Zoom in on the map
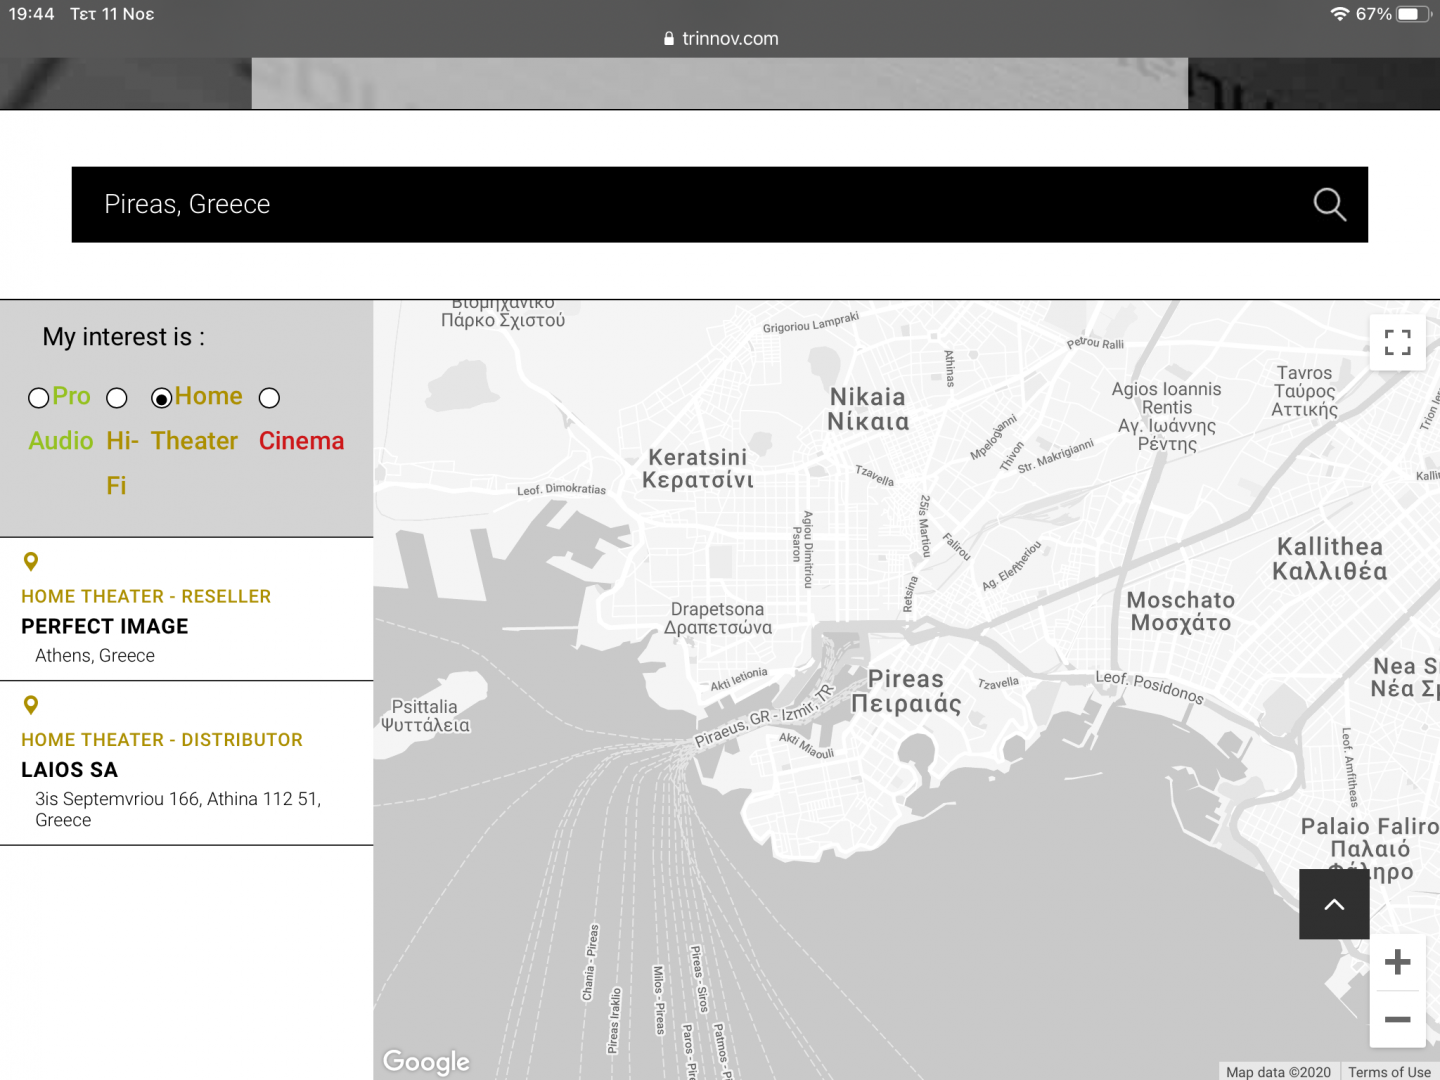Viewport: 1440px width, 1080px height. 1397,963
